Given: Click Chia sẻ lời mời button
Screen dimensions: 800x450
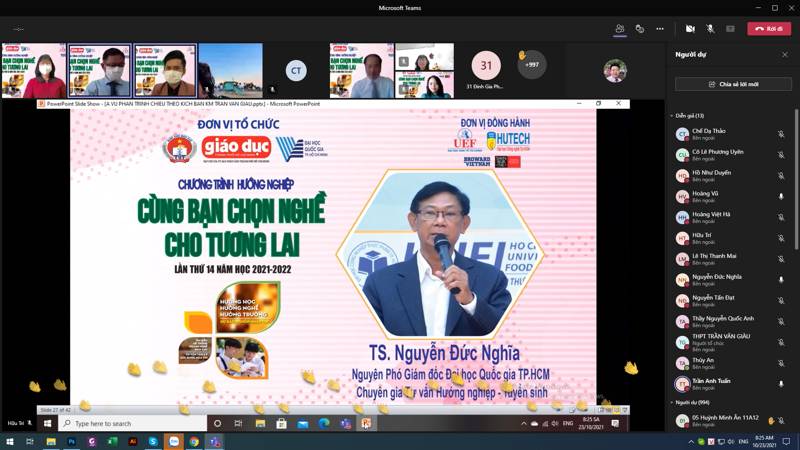Looking at the screenshot, I should [x=732, y=85].
